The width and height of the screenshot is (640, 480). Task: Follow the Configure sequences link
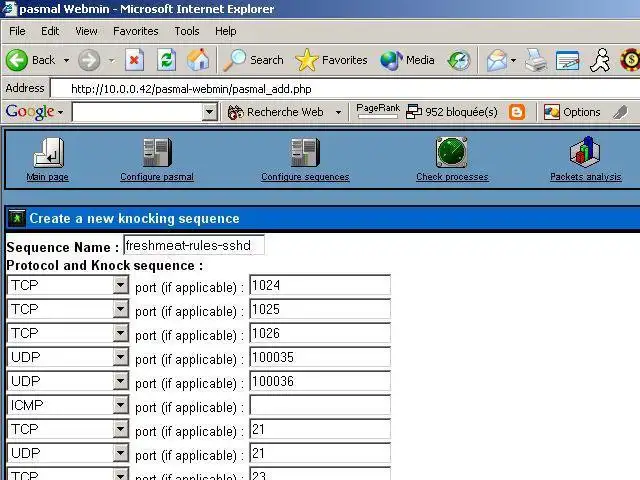point(305,177)
